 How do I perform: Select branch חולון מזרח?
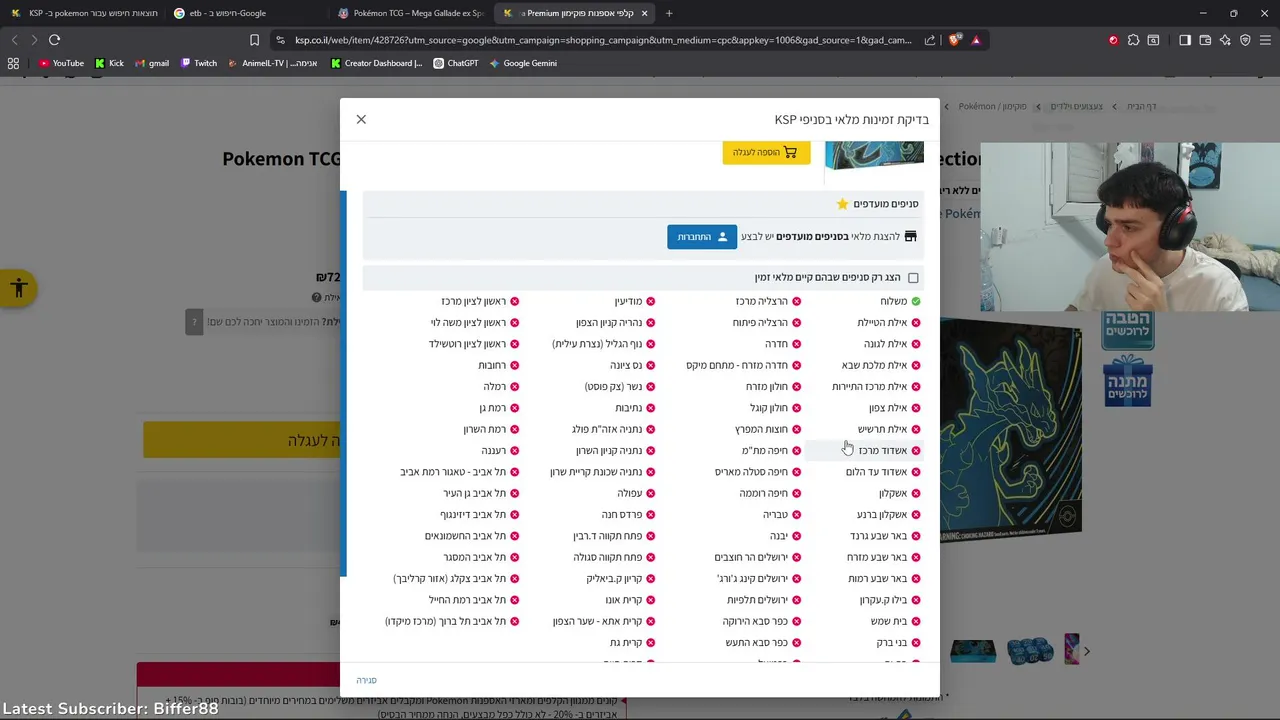(767, 387)
